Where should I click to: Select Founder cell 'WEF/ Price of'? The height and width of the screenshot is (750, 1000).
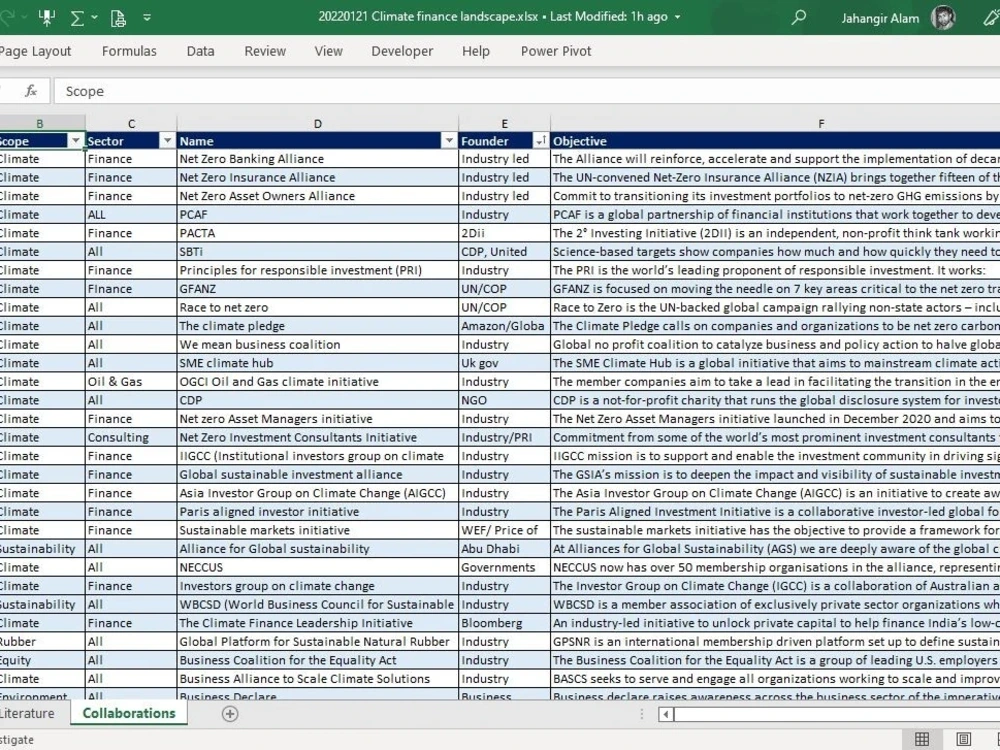pyautogui.click(x=504, y=530)
